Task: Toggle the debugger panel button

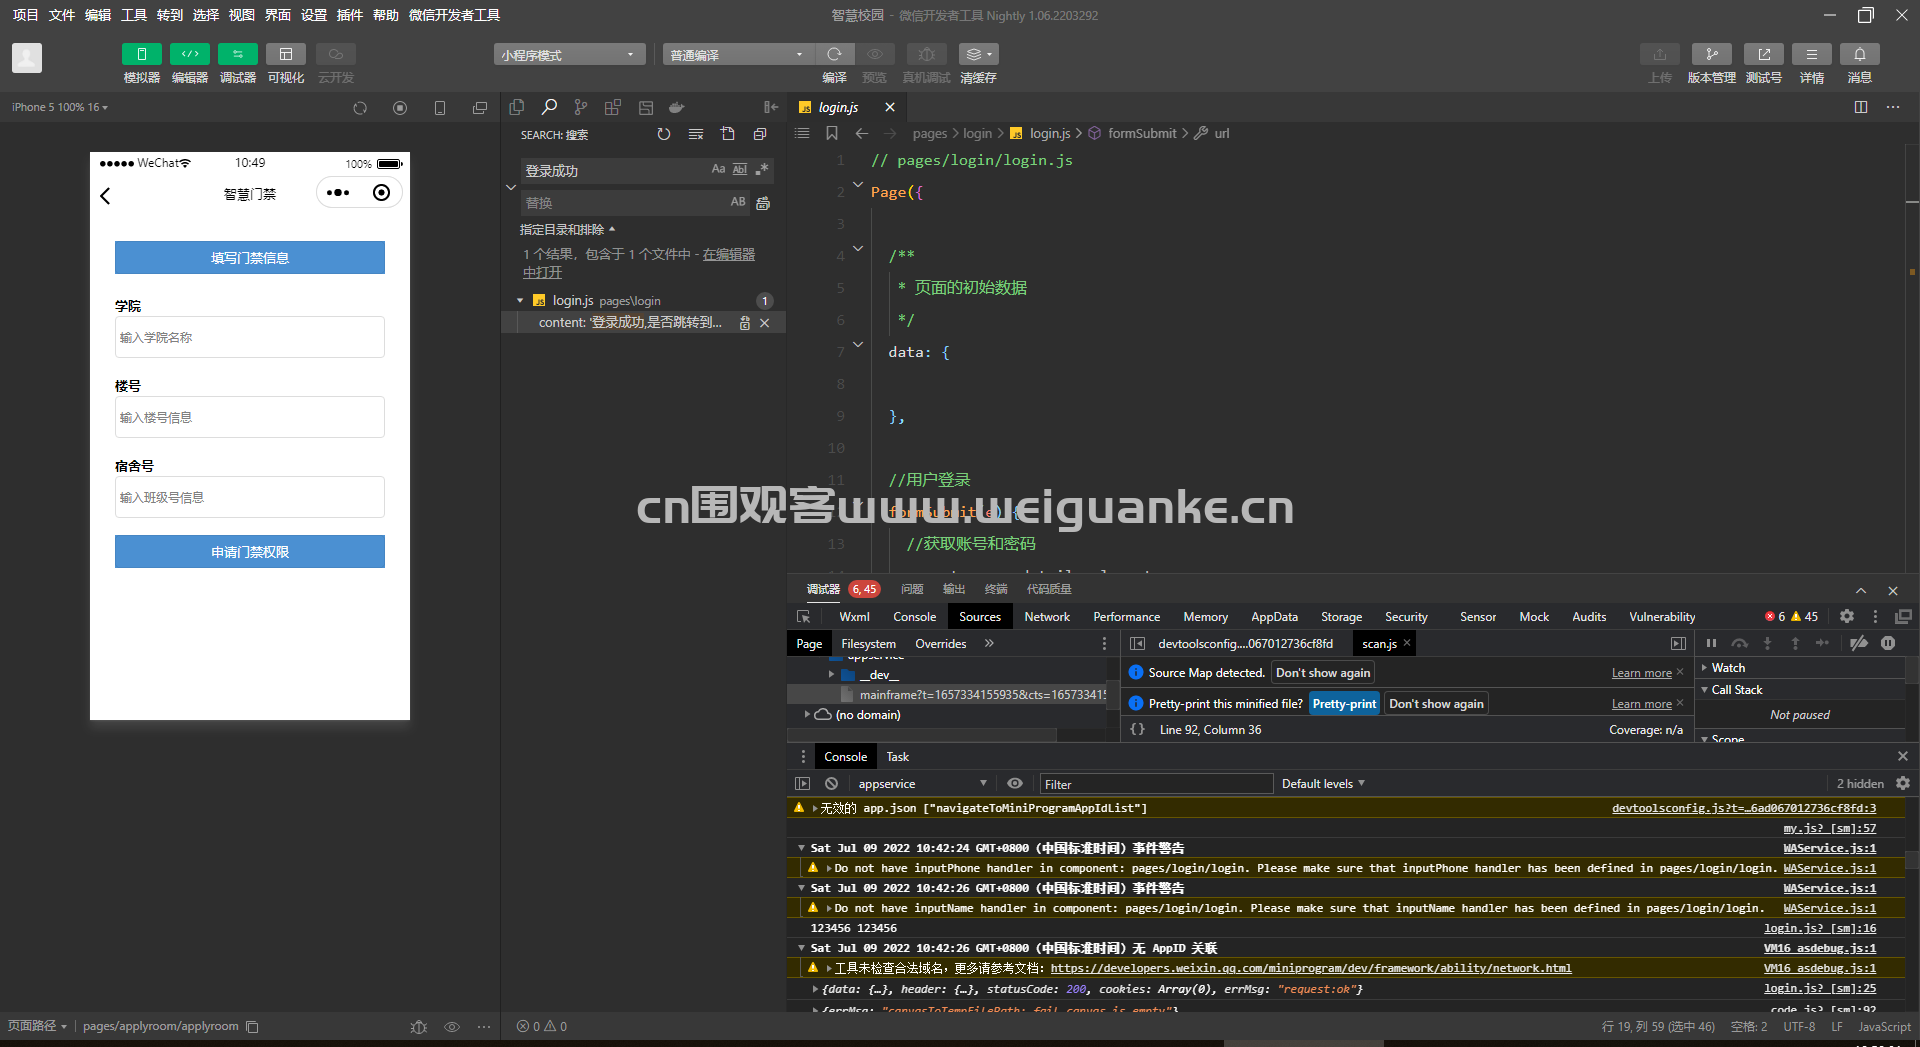Action: coord(237,54)
